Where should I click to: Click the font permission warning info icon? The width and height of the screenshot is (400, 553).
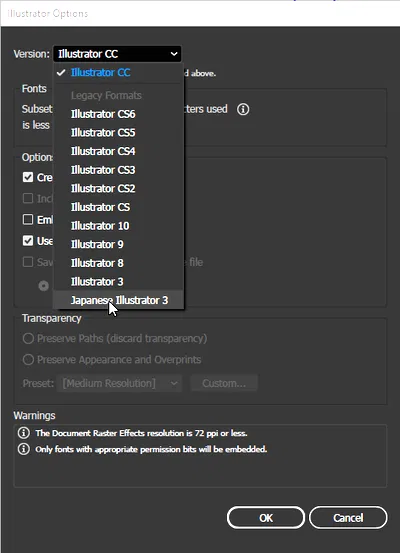(x=24, y=449)
